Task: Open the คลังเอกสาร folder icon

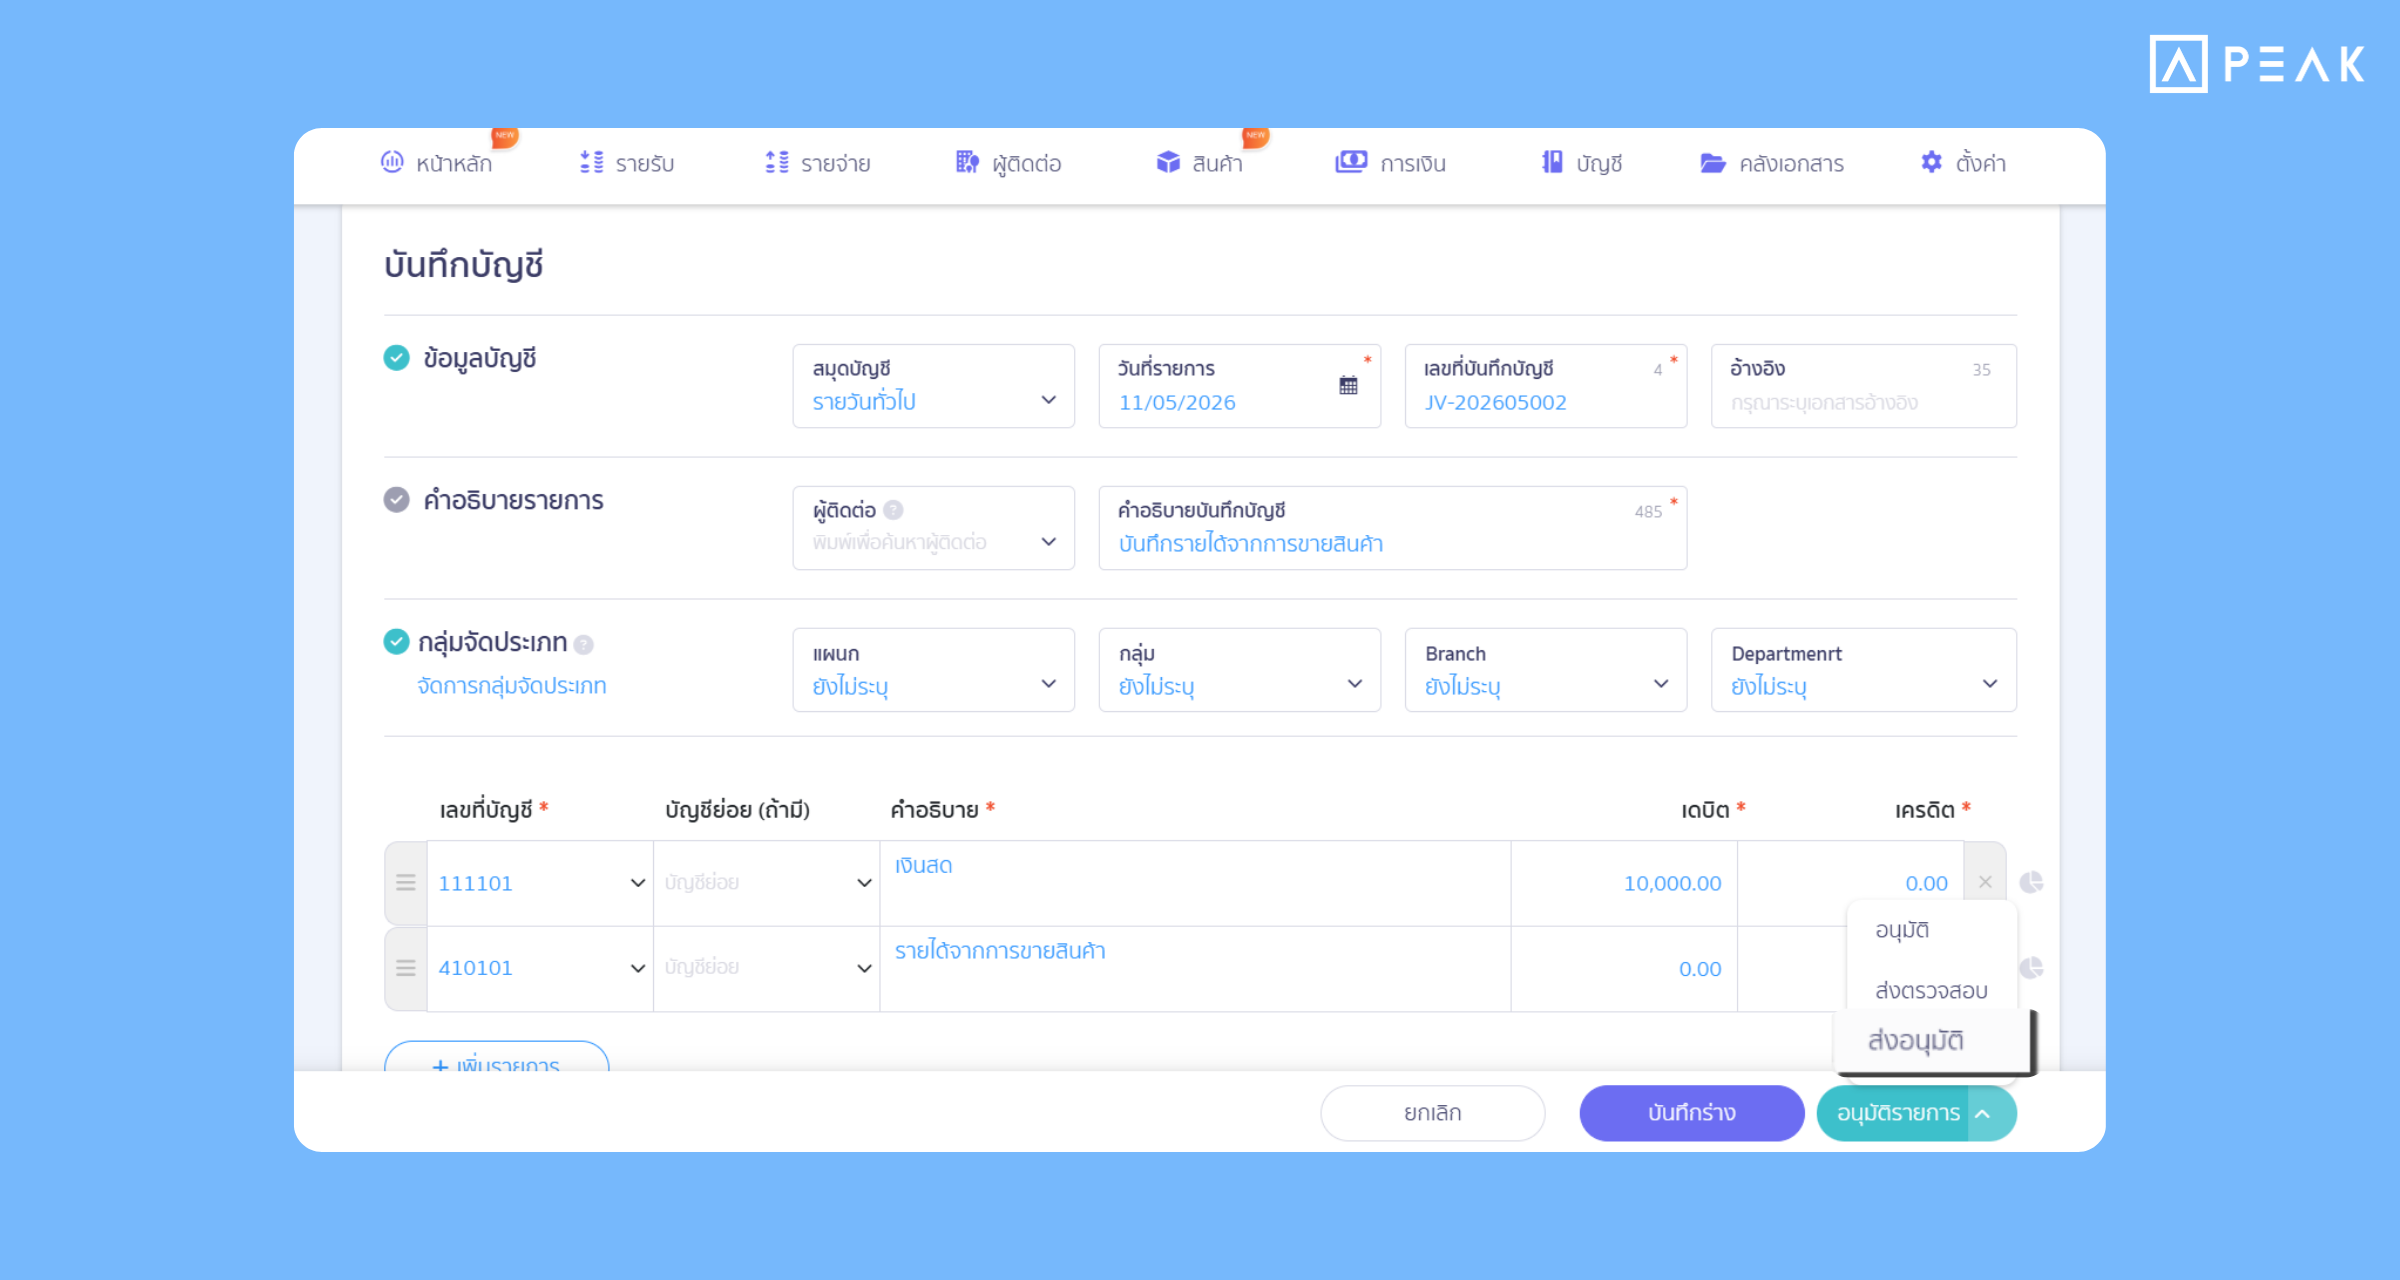Action: 1713,163
